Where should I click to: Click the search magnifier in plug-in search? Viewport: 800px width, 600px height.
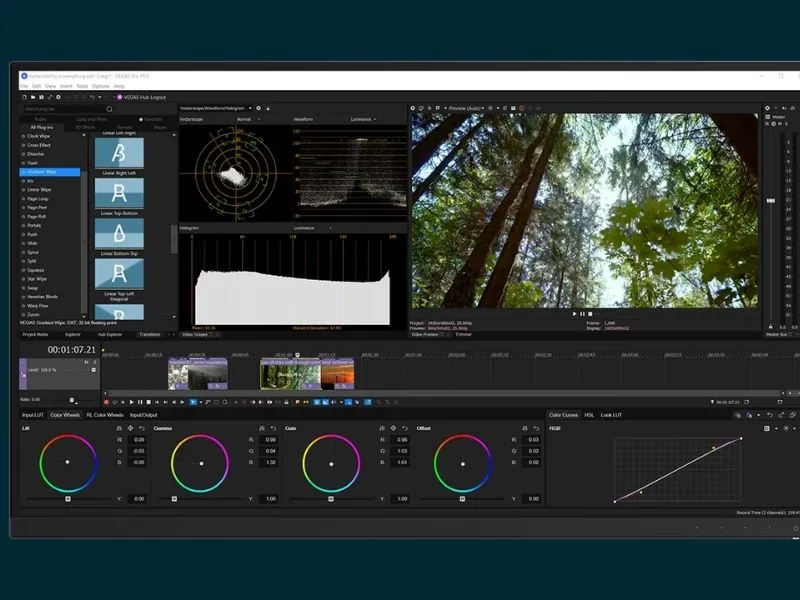pos(109,109)
